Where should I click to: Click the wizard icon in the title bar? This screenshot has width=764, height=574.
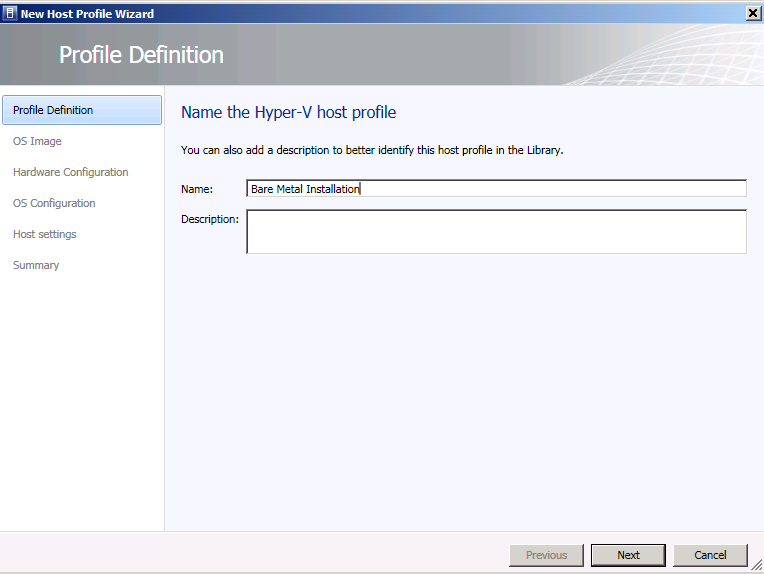[x=10, y=13]
